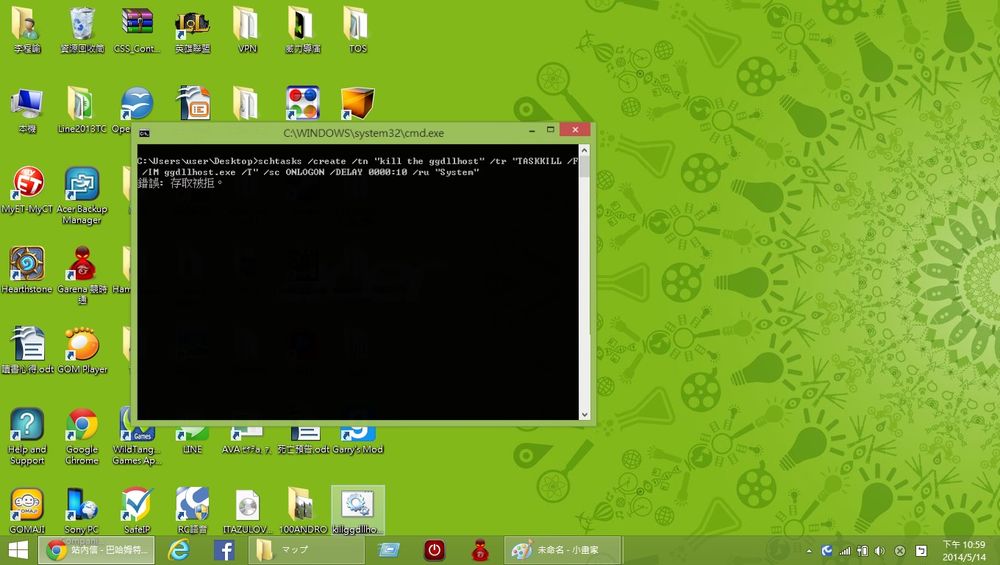The image size is (1000, 565).
Task: Select the 本機 computer icon
Action: (27, 110)
